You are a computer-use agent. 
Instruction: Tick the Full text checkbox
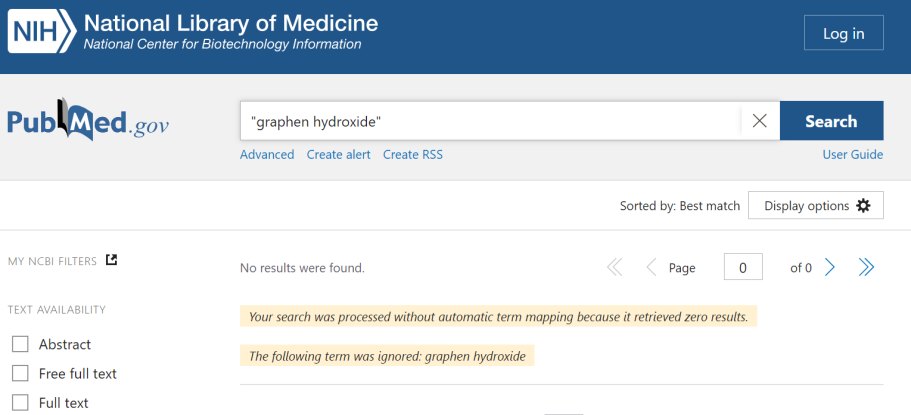click(x=20, y=402)
